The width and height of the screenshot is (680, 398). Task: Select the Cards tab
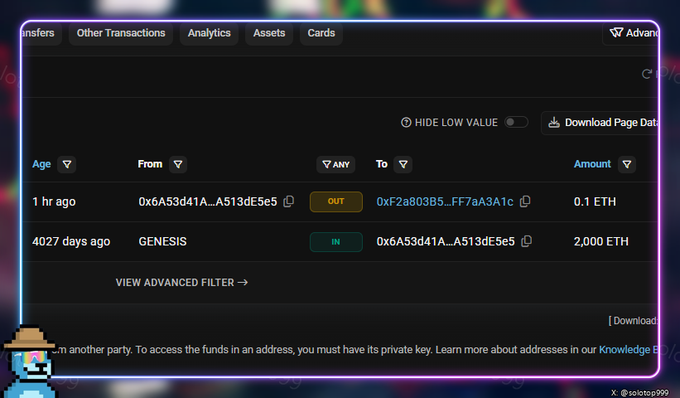(321, 33)
